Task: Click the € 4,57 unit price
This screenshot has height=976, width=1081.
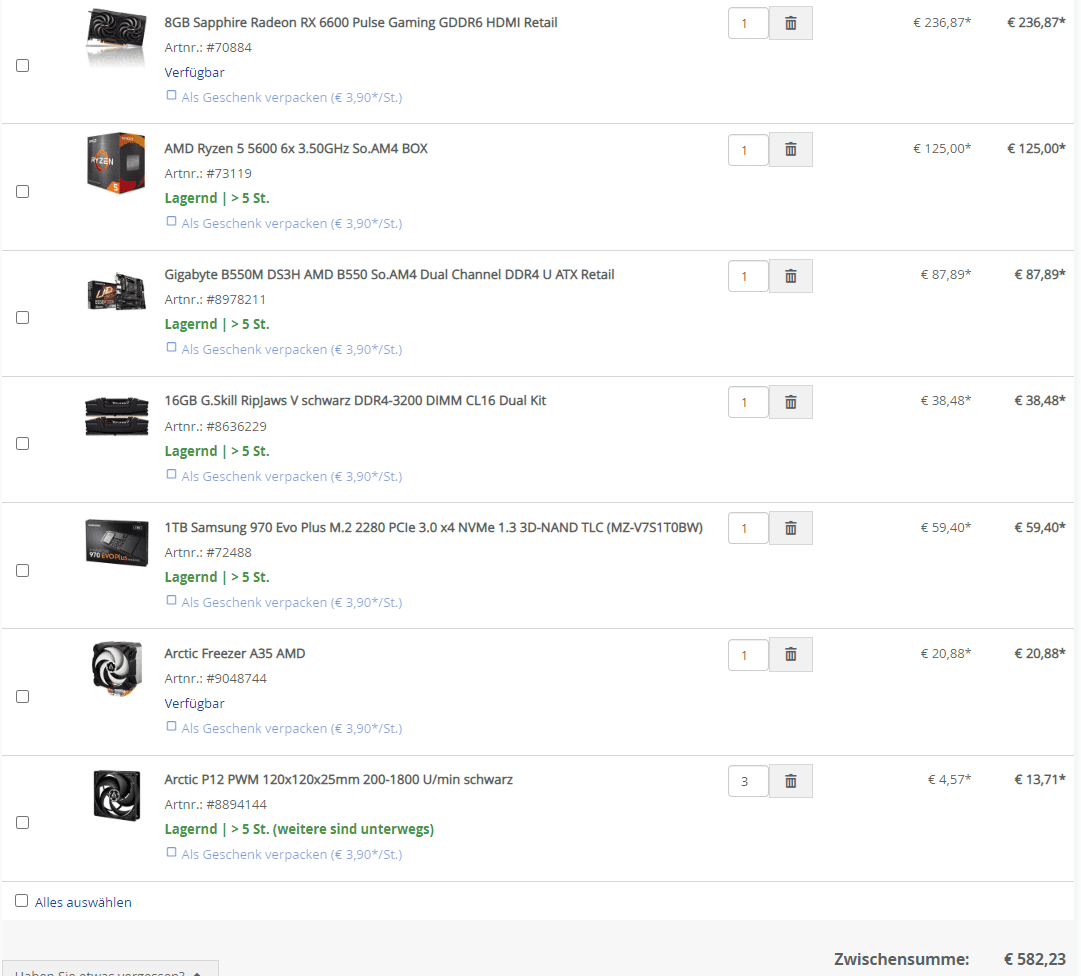Action: [x=949, y=780]
